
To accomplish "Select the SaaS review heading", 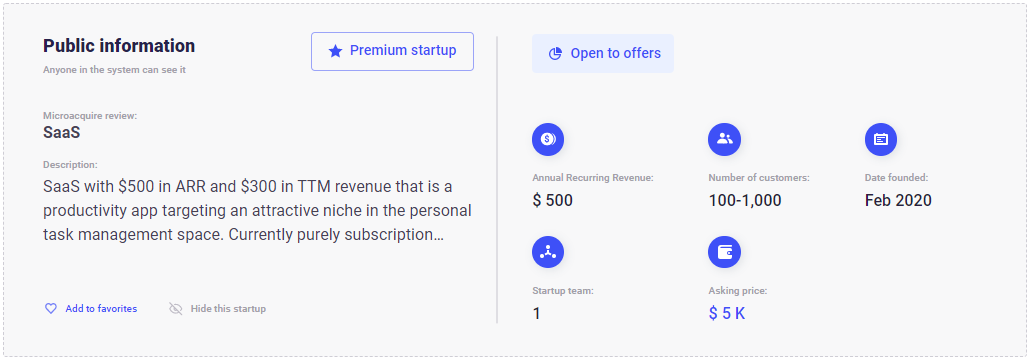I will tap(62, 132).
